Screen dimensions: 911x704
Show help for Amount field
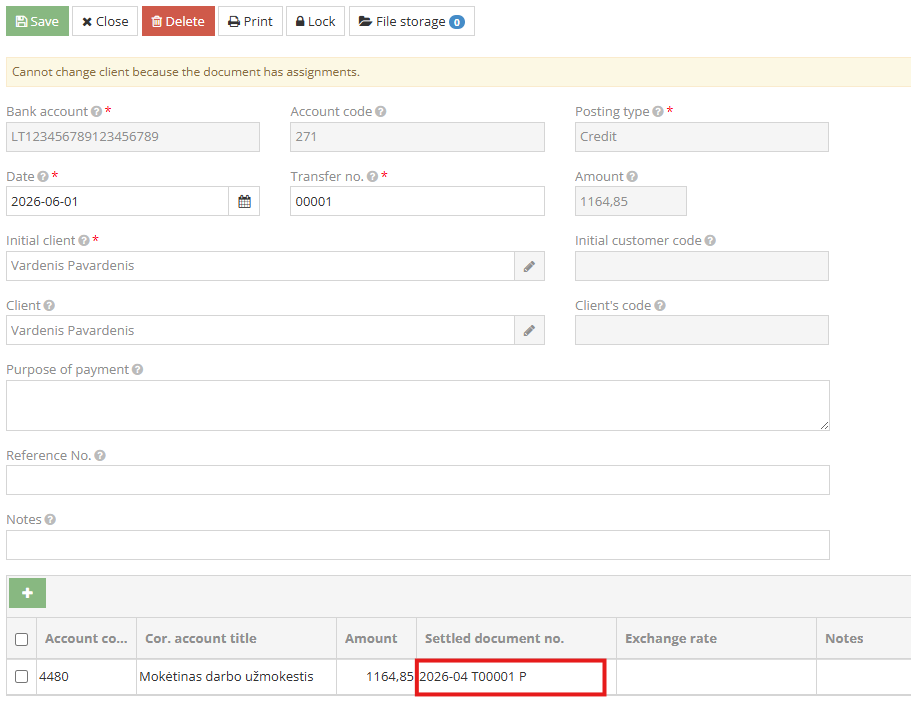(632, 177)
